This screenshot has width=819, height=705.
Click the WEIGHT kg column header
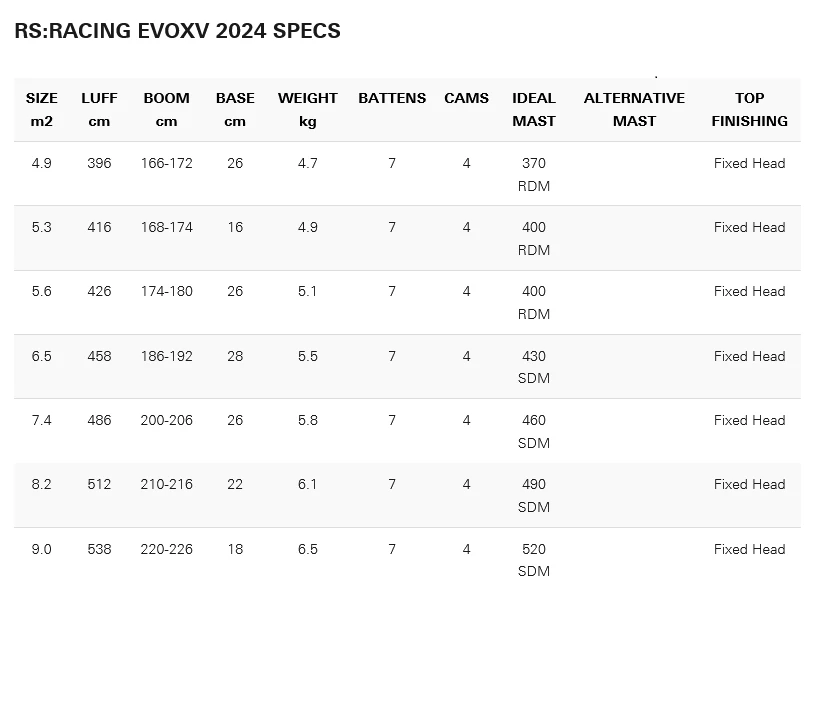pos(307,109)
